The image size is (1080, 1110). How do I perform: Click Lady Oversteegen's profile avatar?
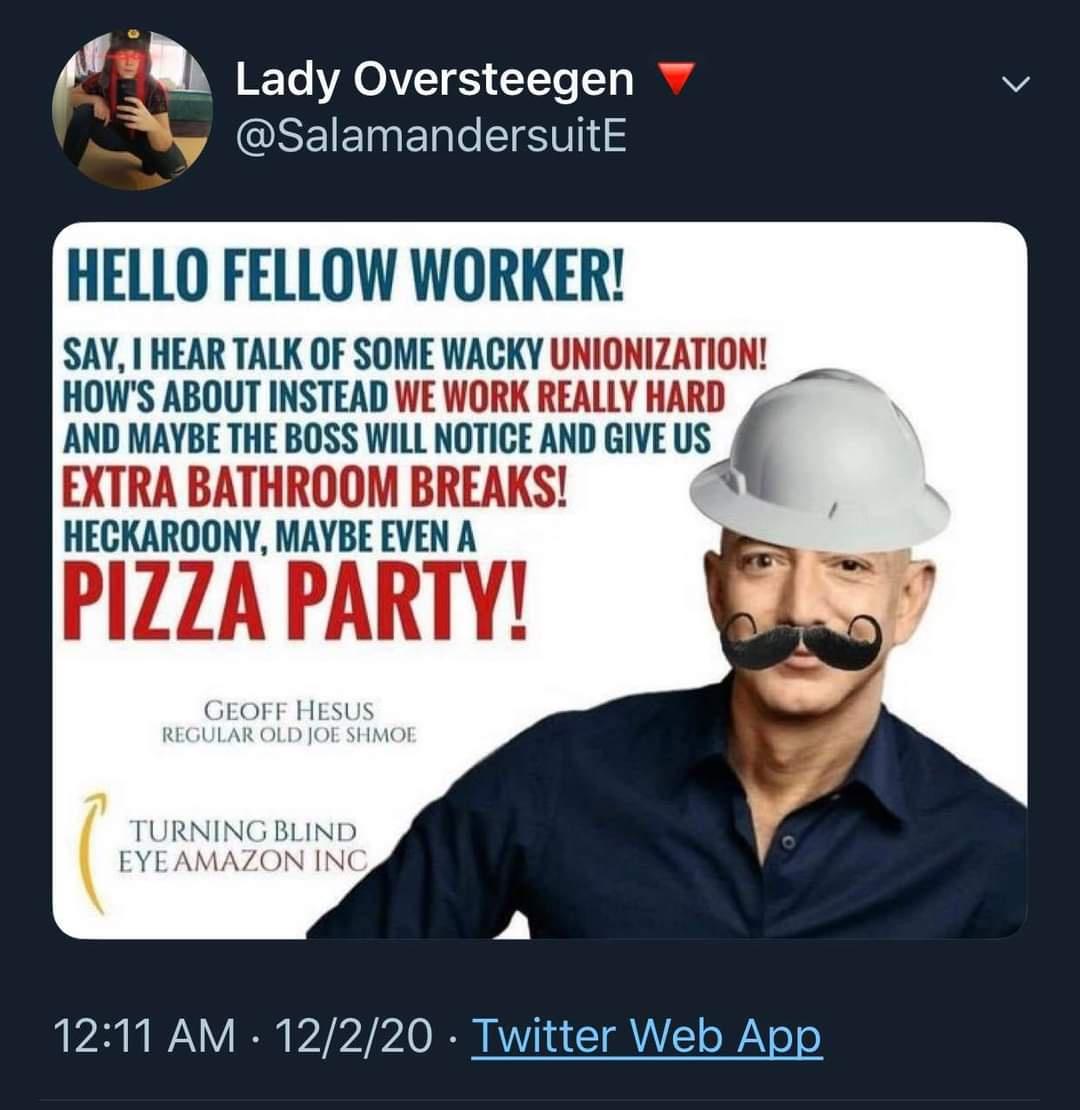click(132, 108)
